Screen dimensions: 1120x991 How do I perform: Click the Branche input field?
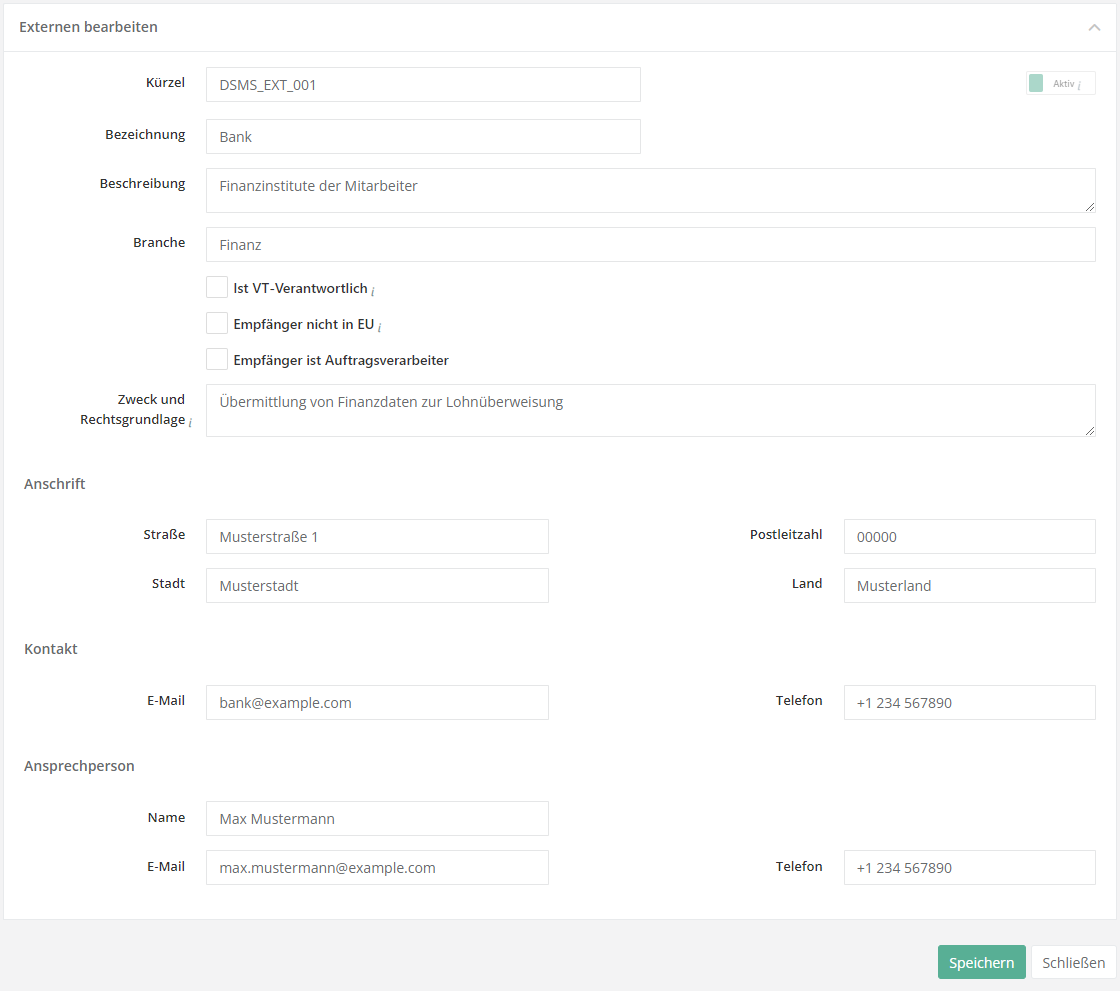pyautogui.click(x=650, y=245)
